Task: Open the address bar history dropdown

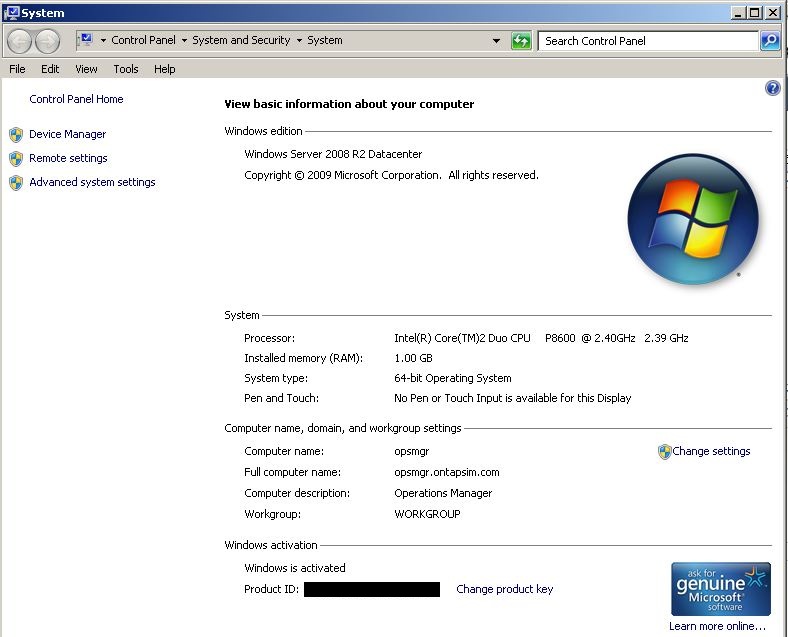Action: tap(497, 41)
